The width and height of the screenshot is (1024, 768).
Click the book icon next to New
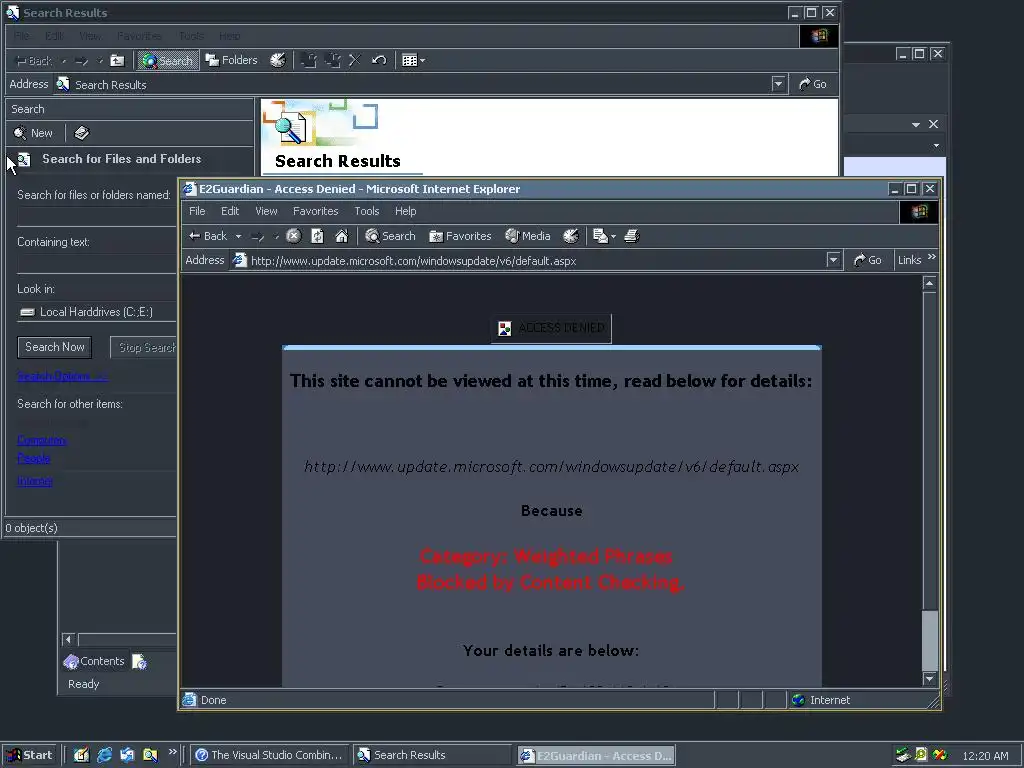(82, 133)
